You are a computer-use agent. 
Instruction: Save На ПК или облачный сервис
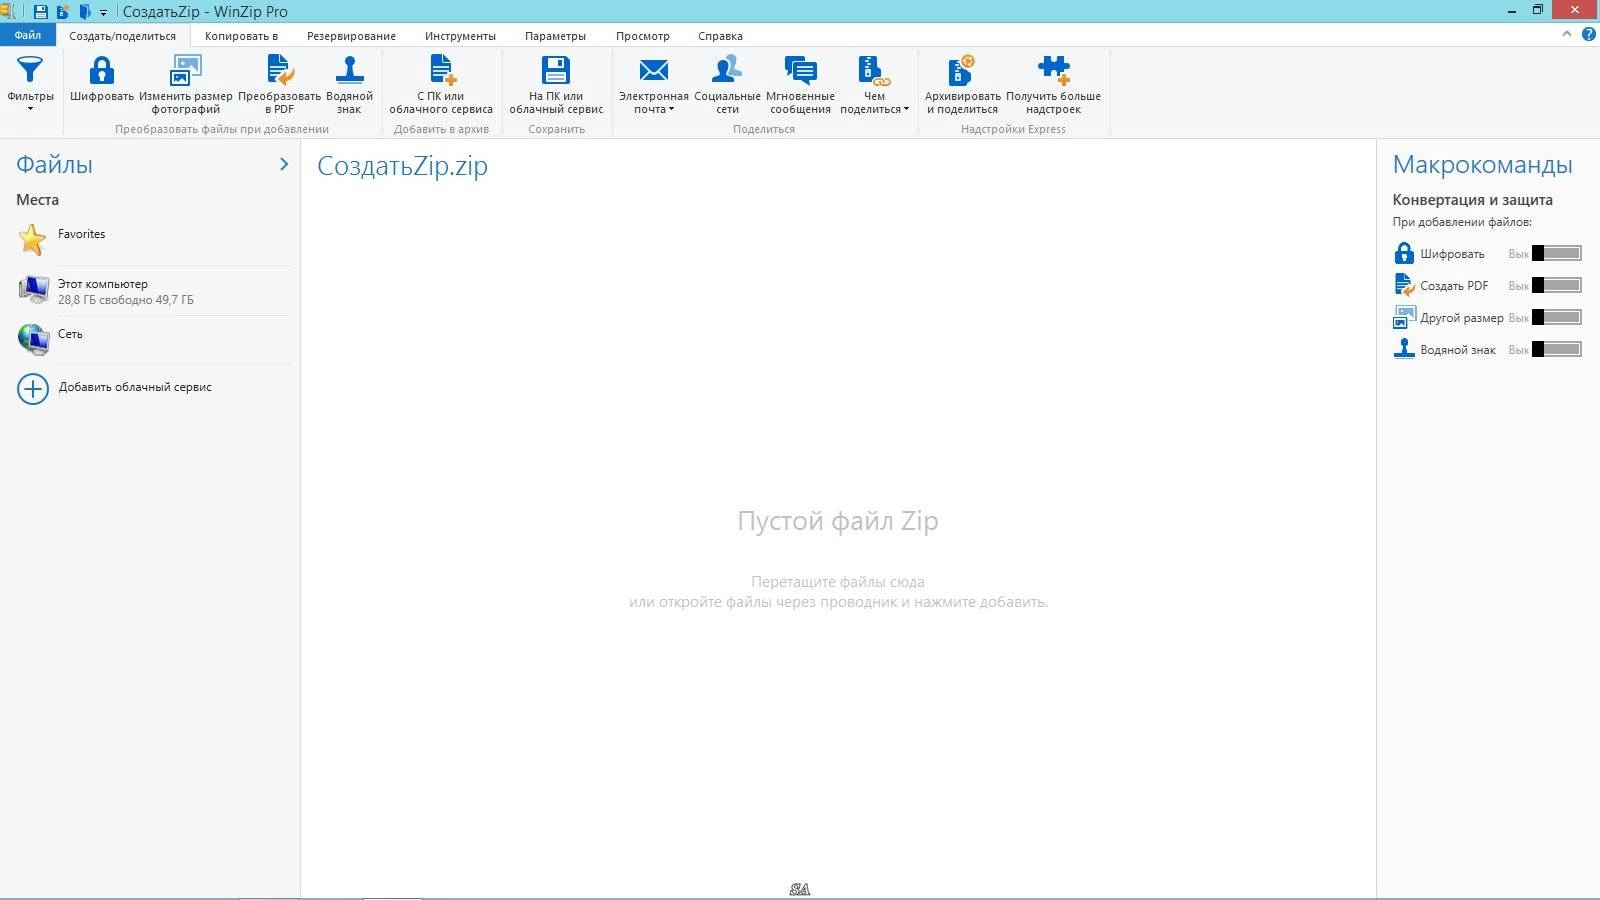(x=556, y=84)
